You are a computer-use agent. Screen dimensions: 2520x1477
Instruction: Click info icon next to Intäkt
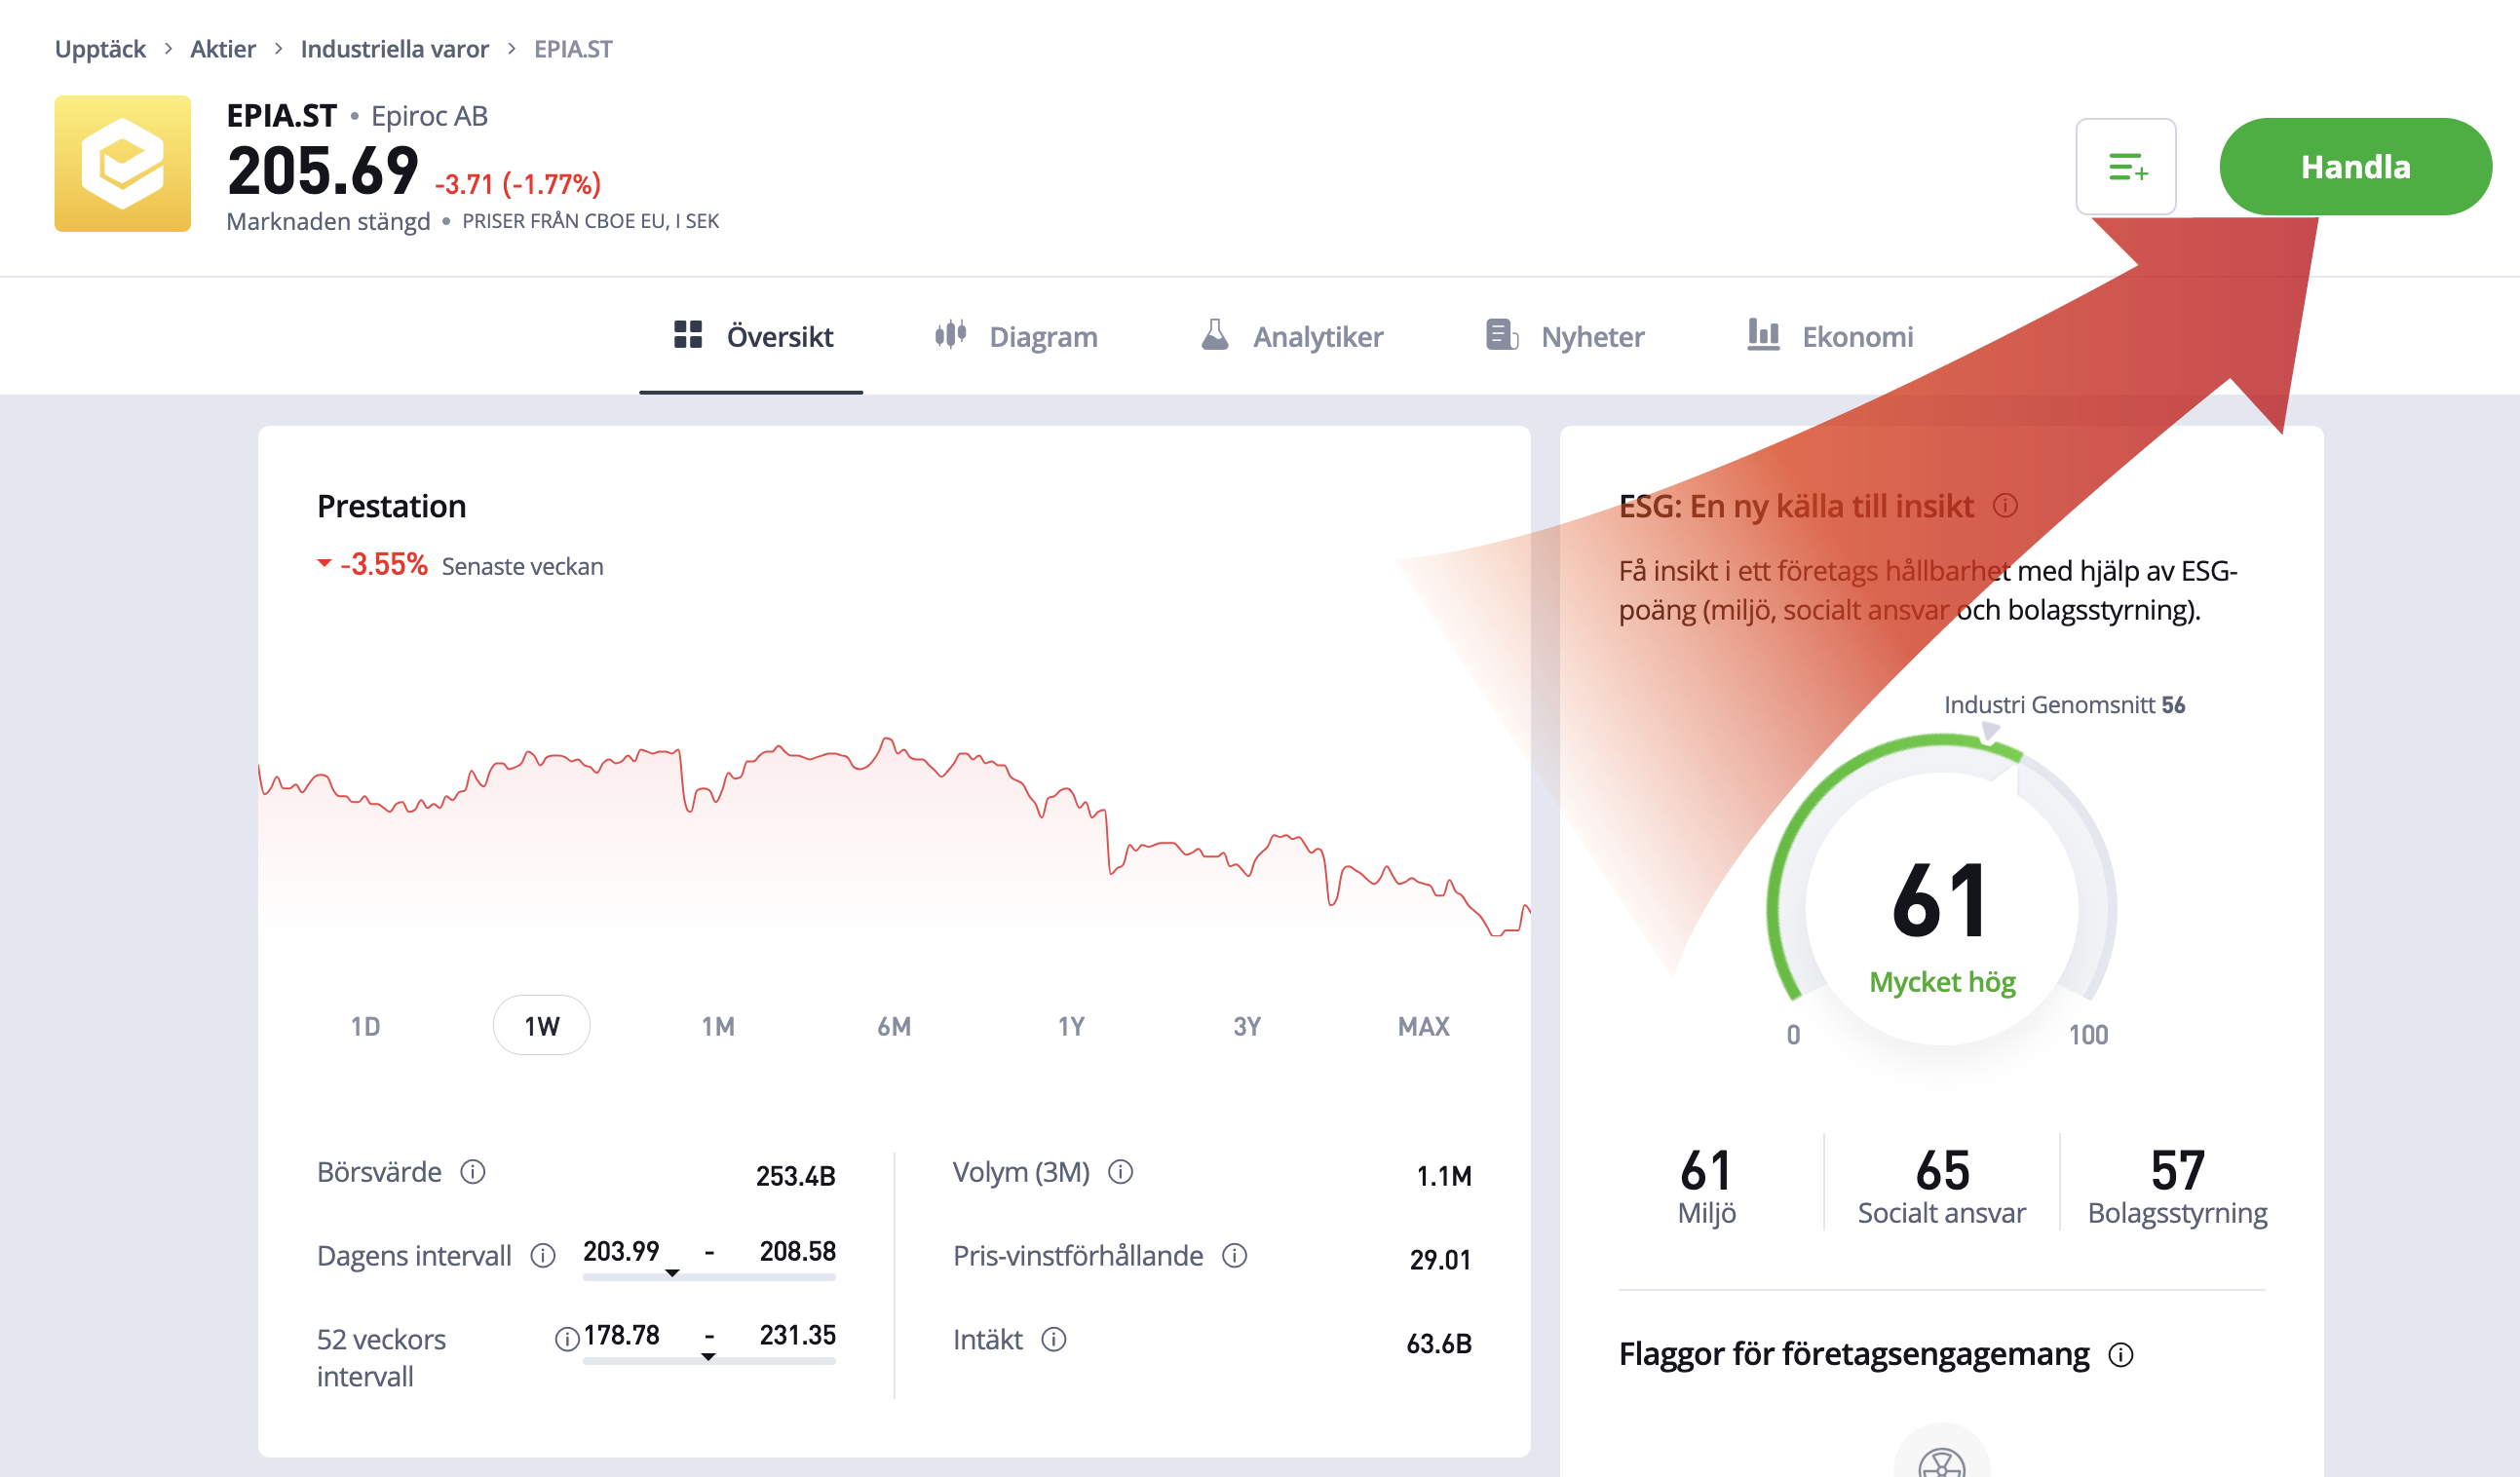click(1054, 1339)
